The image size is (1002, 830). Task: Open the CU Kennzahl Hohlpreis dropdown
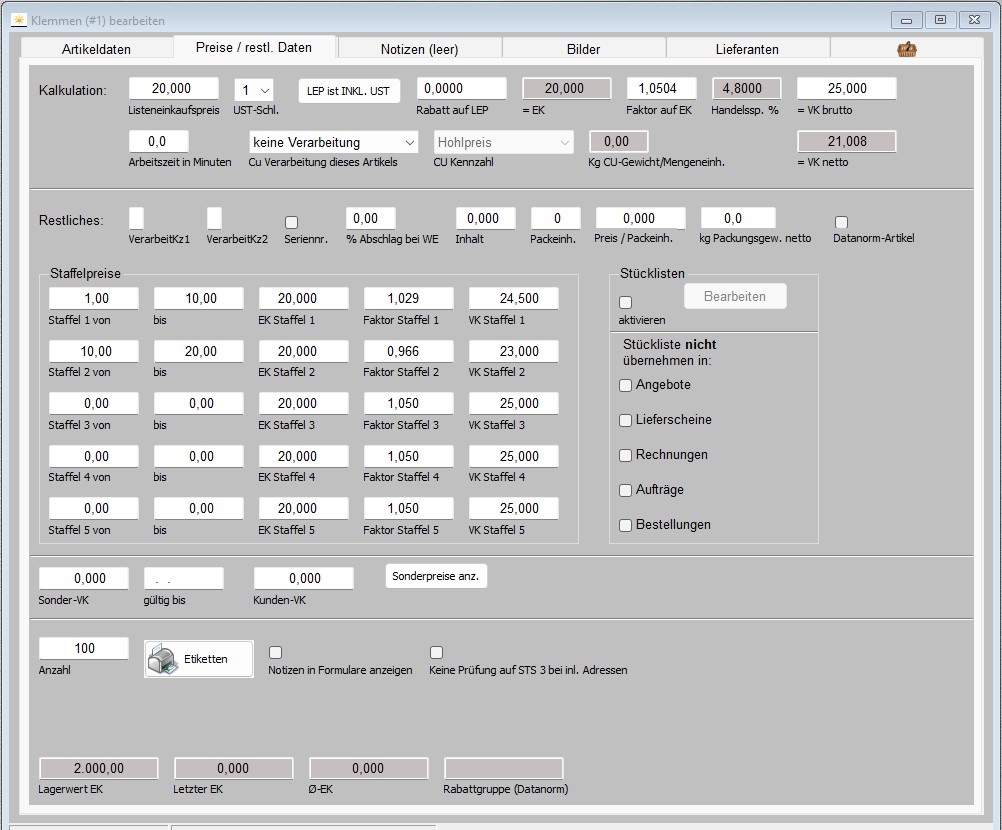tap(504, 142)
